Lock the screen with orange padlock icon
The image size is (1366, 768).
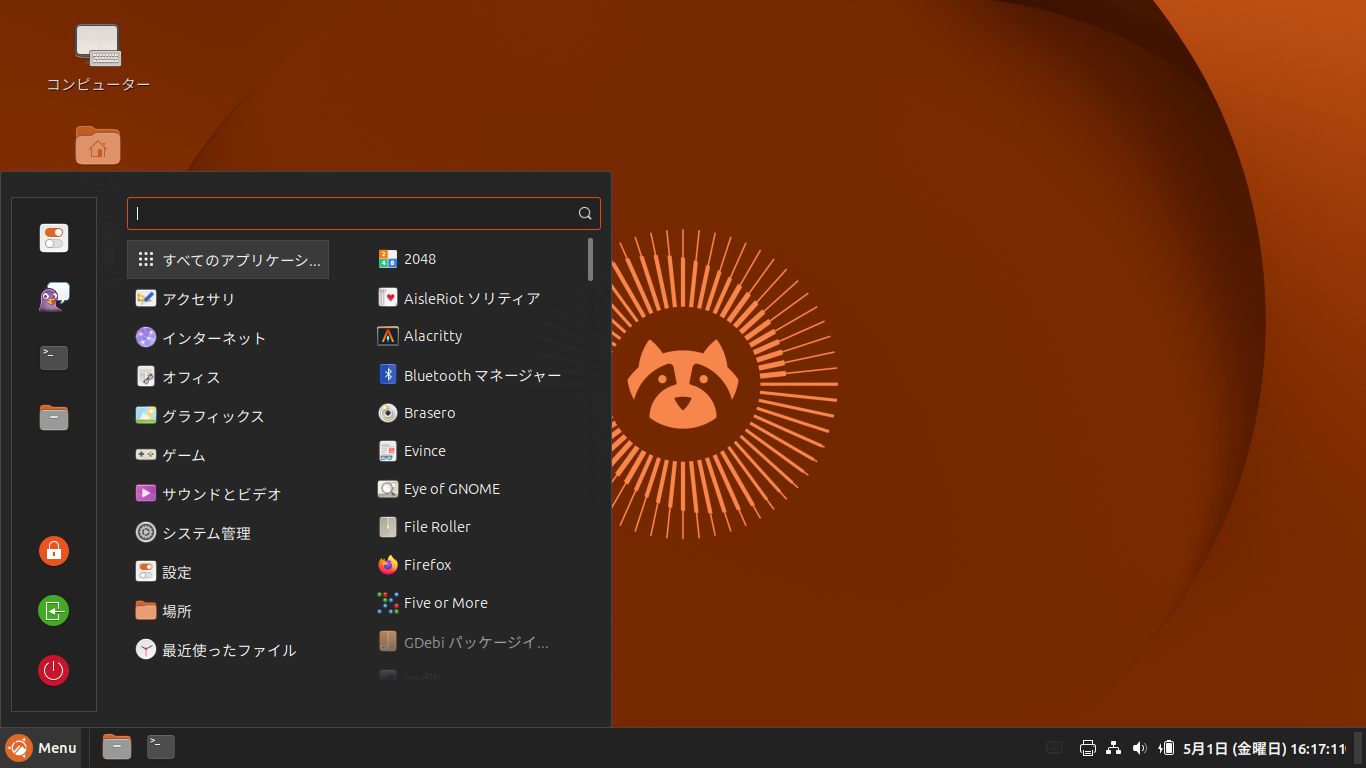(54, 551)
